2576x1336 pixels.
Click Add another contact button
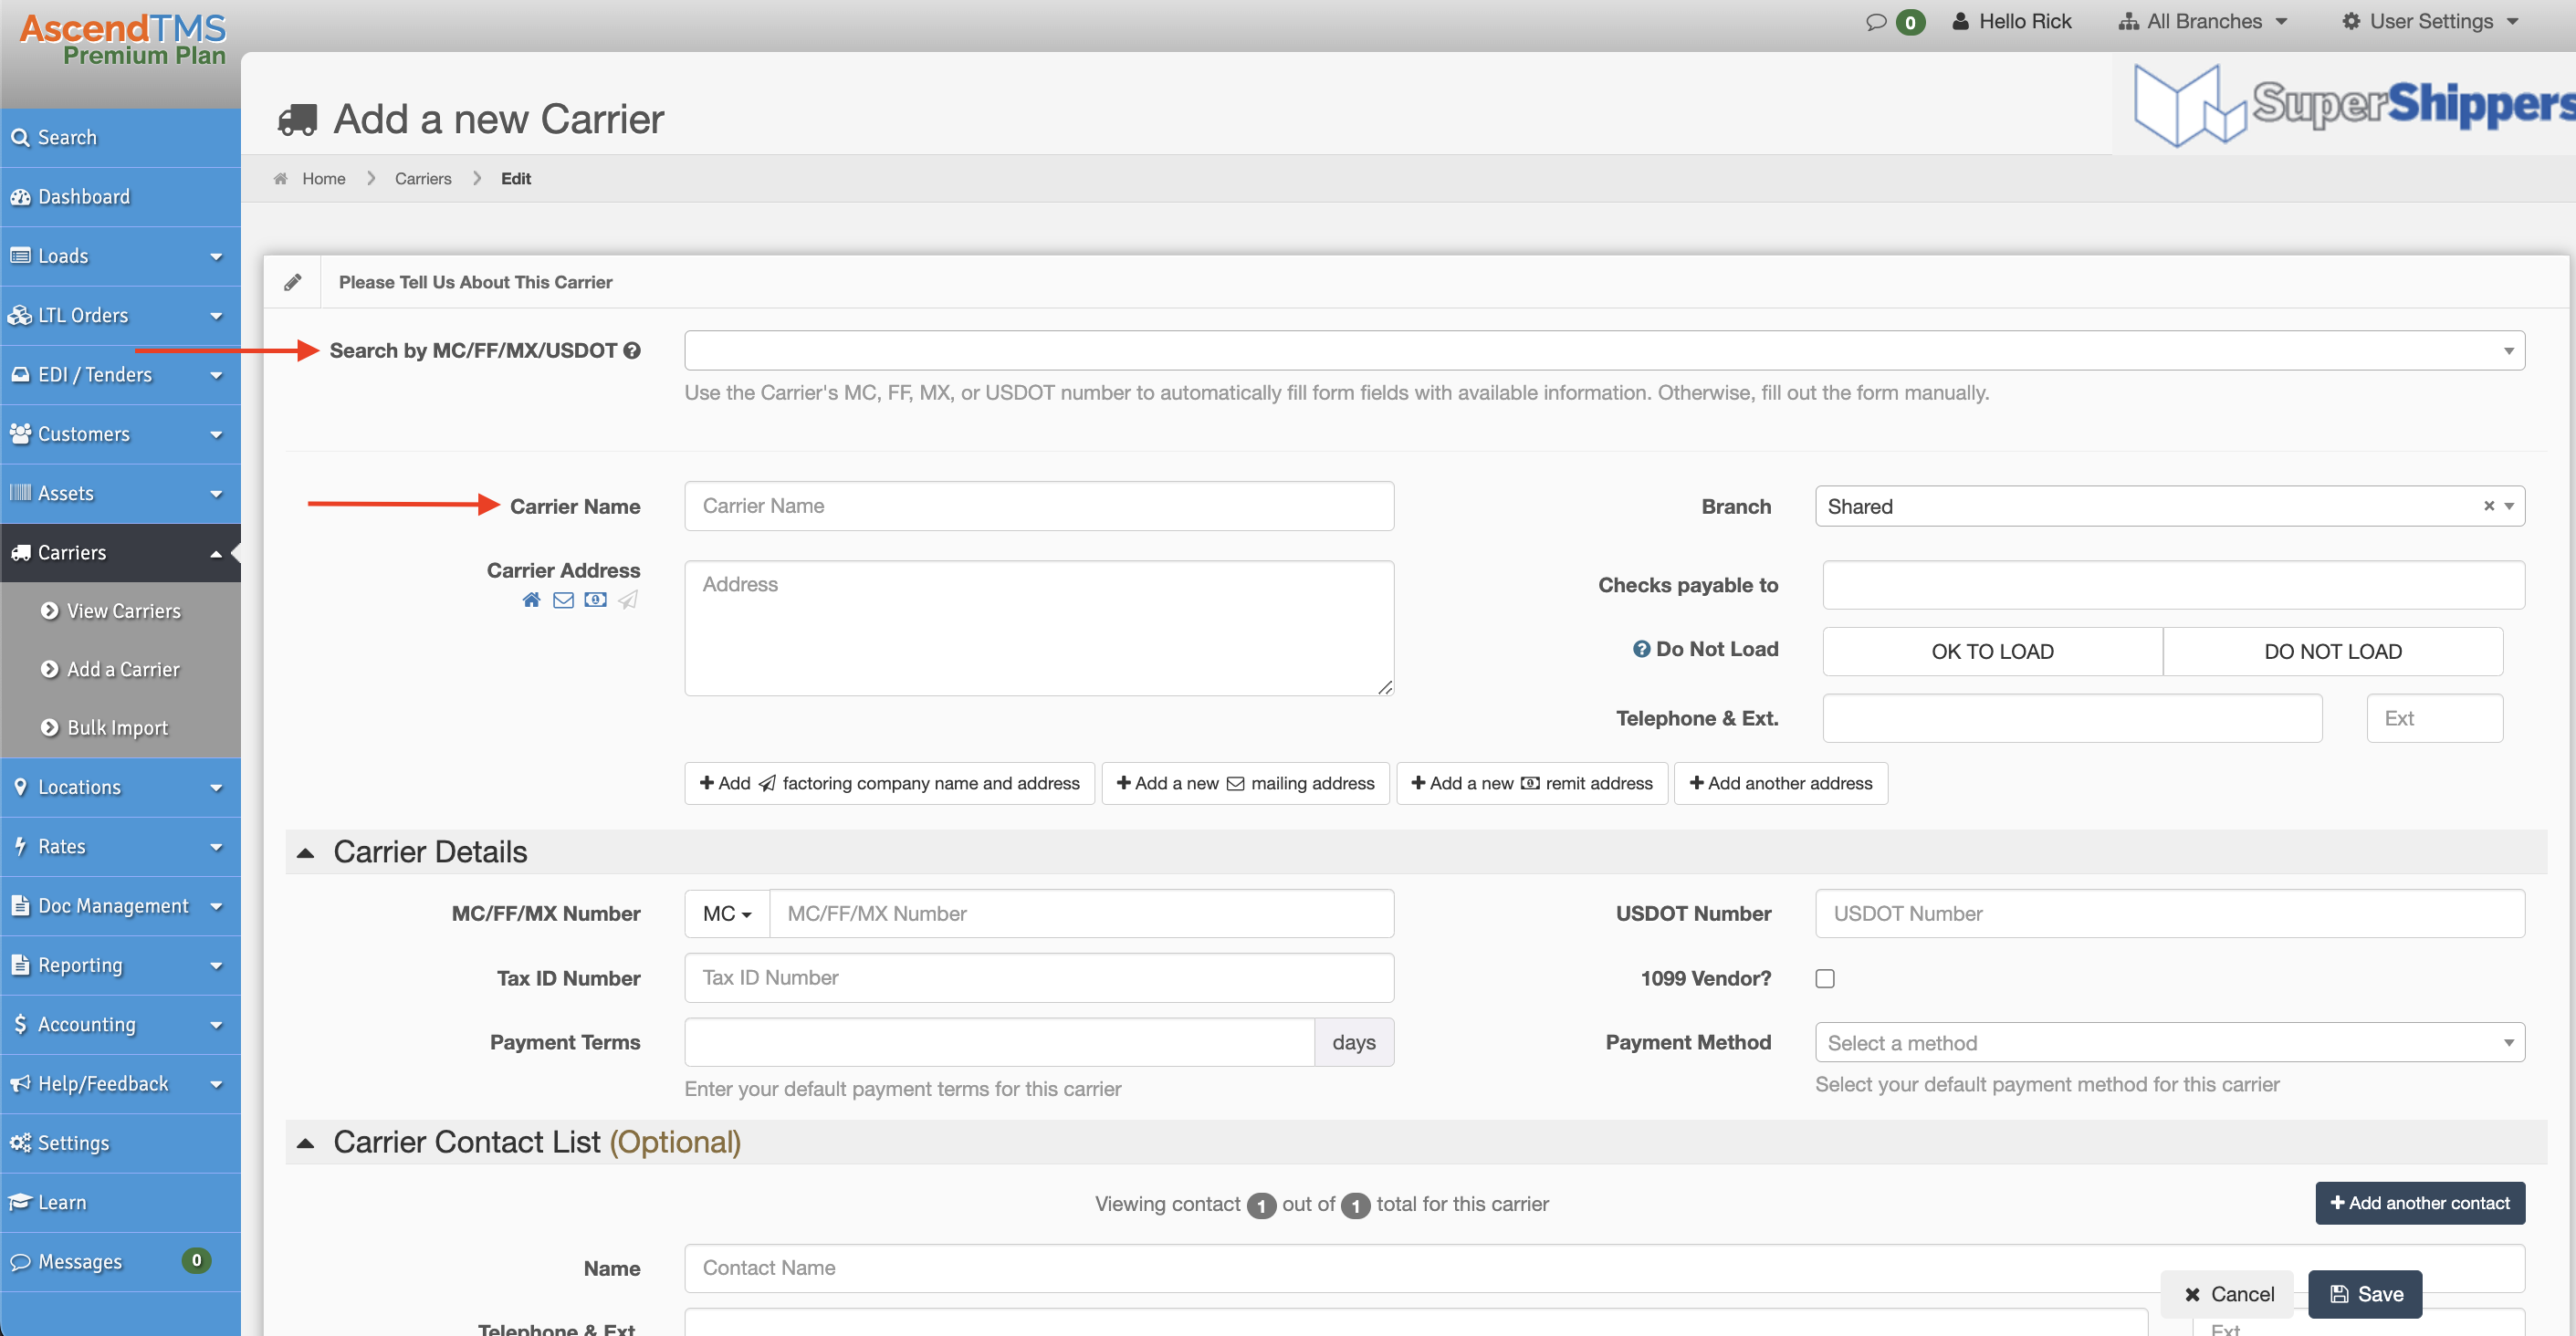[x=2420, y=1203]
